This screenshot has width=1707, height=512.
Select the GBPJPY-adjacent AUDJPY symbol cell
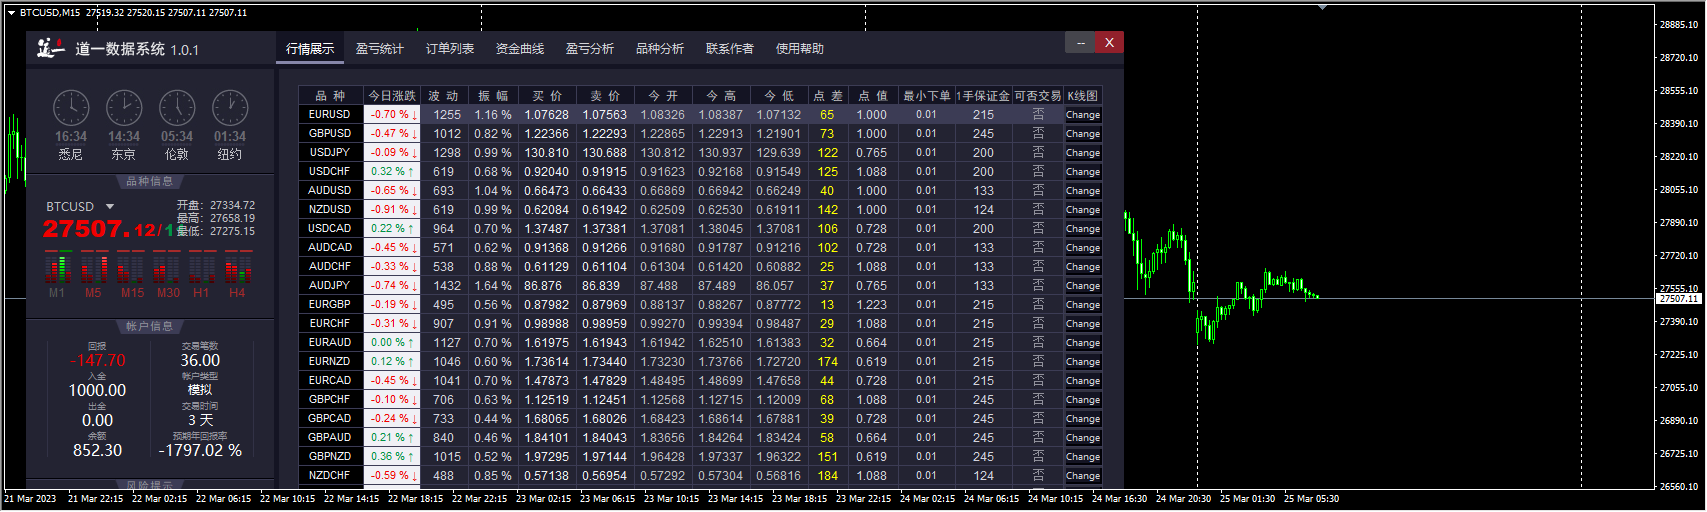330,286
